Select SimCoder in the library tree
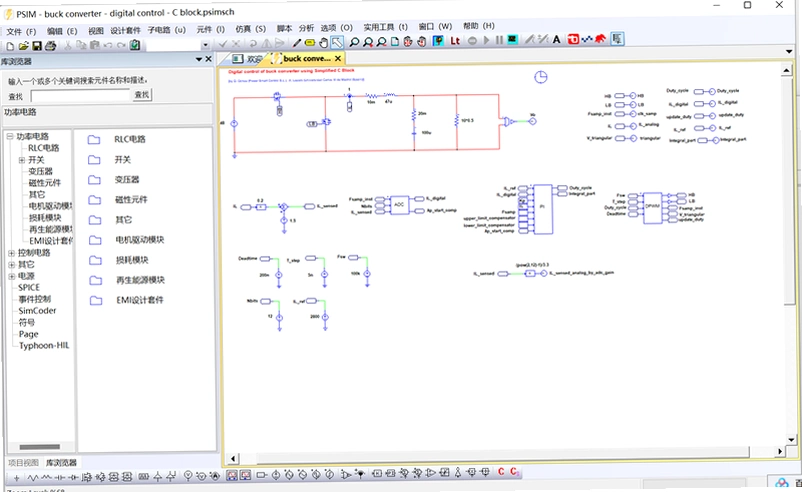 (x=37, y=310)
